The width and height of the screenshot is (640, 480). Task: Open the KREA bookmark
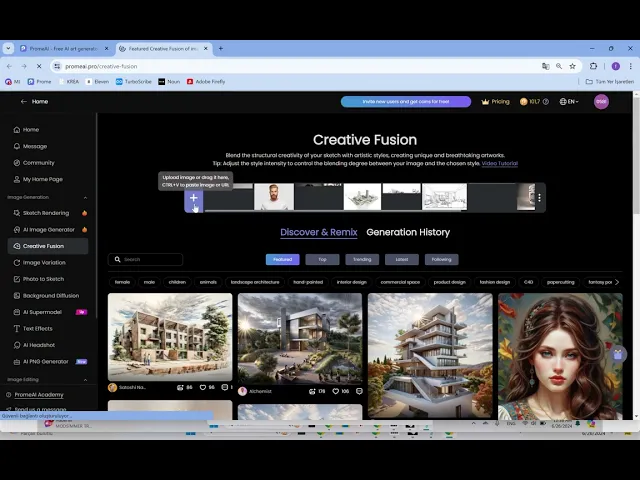point(69,82)
